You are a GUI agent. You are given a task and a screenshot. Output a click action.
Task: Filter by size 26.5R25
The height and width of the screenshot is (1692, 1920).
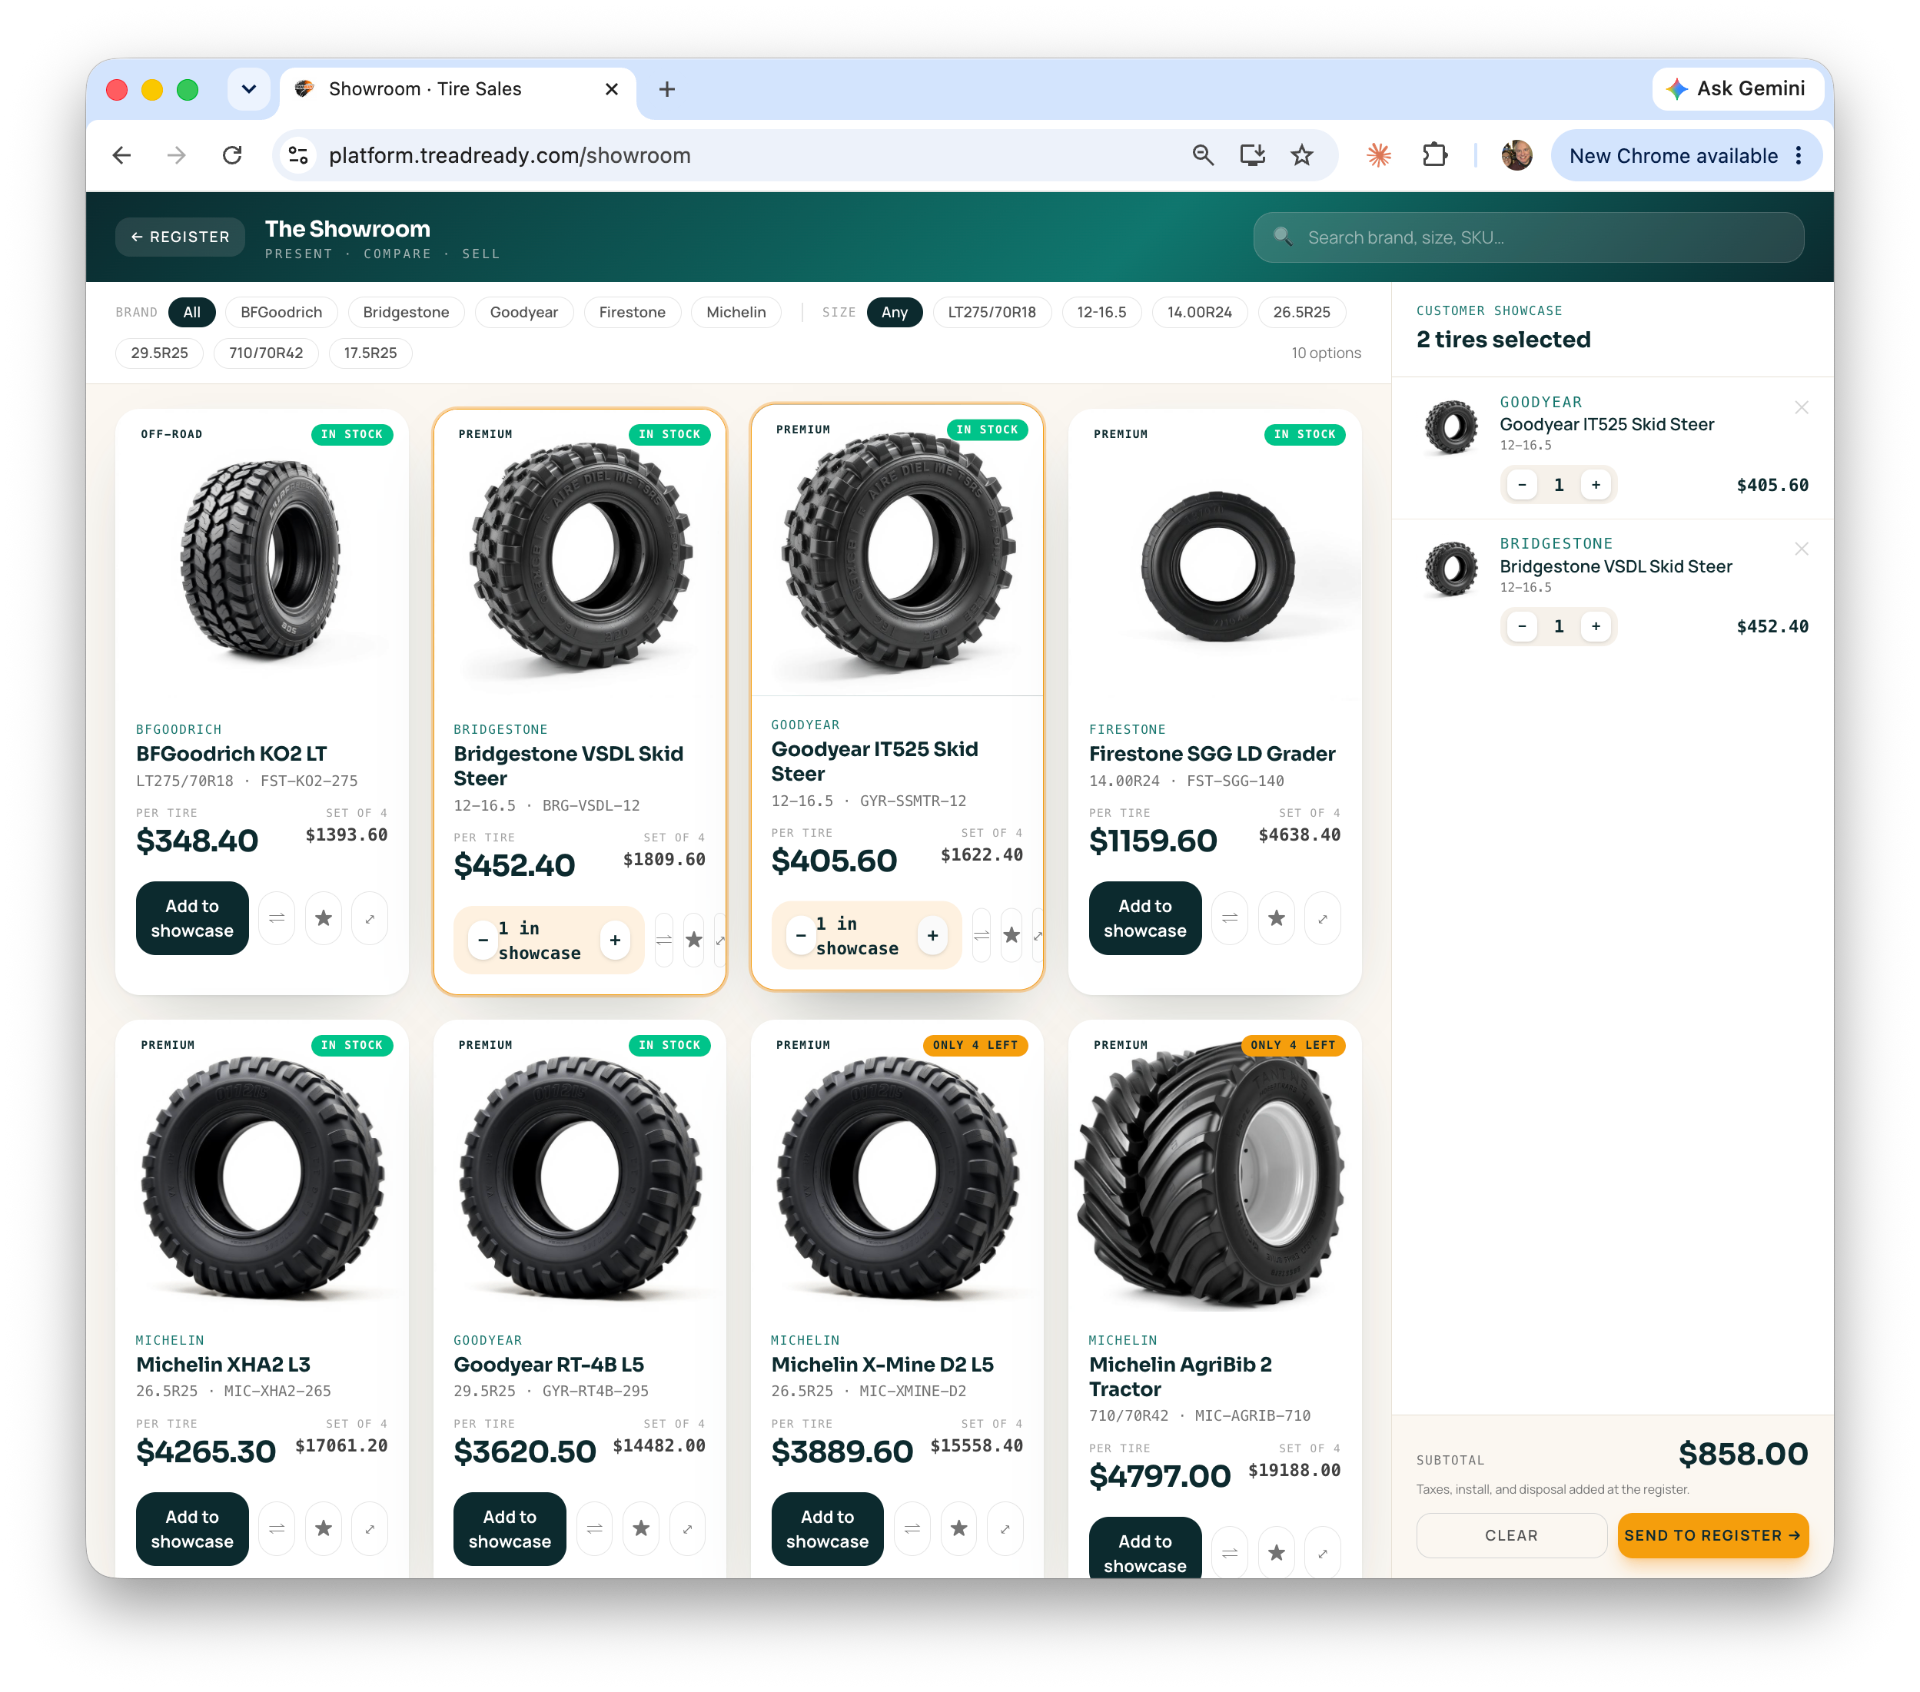pos(1301,312)
